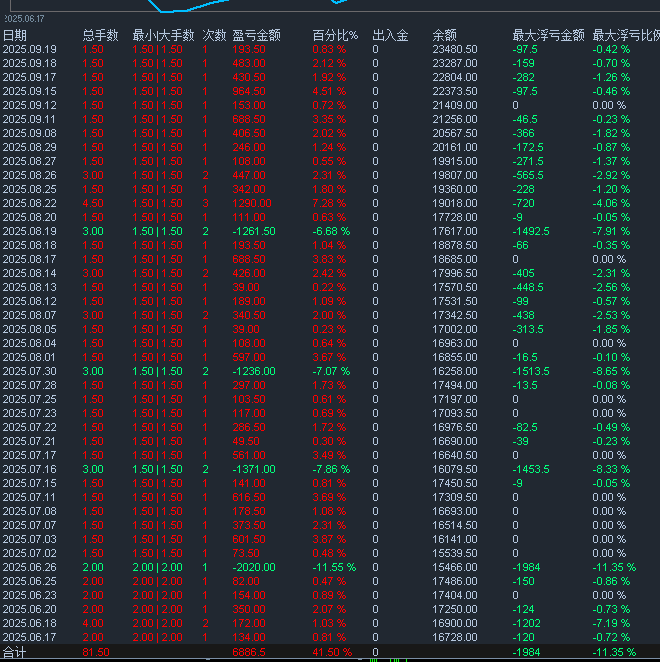Select the 2025.09.19 date row
660x662 pixels.
click(29, 49)
